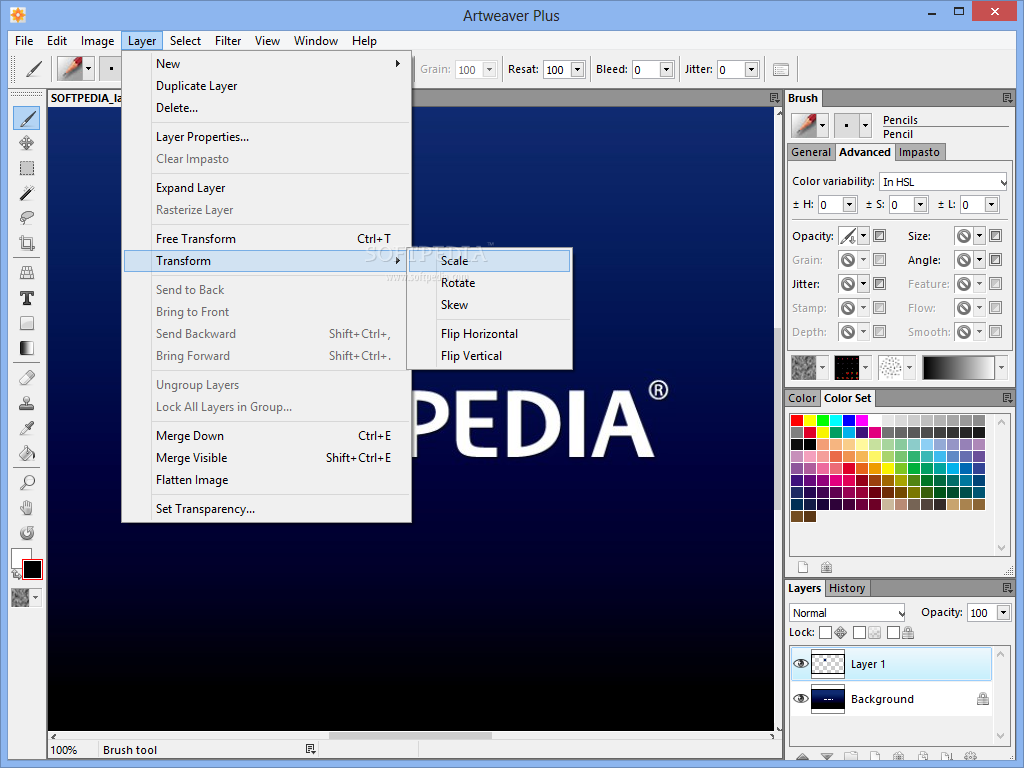Open H variability dropdown arrow
The height and width of the screenshot is (768, 1024).
click(x=849, y=205)
